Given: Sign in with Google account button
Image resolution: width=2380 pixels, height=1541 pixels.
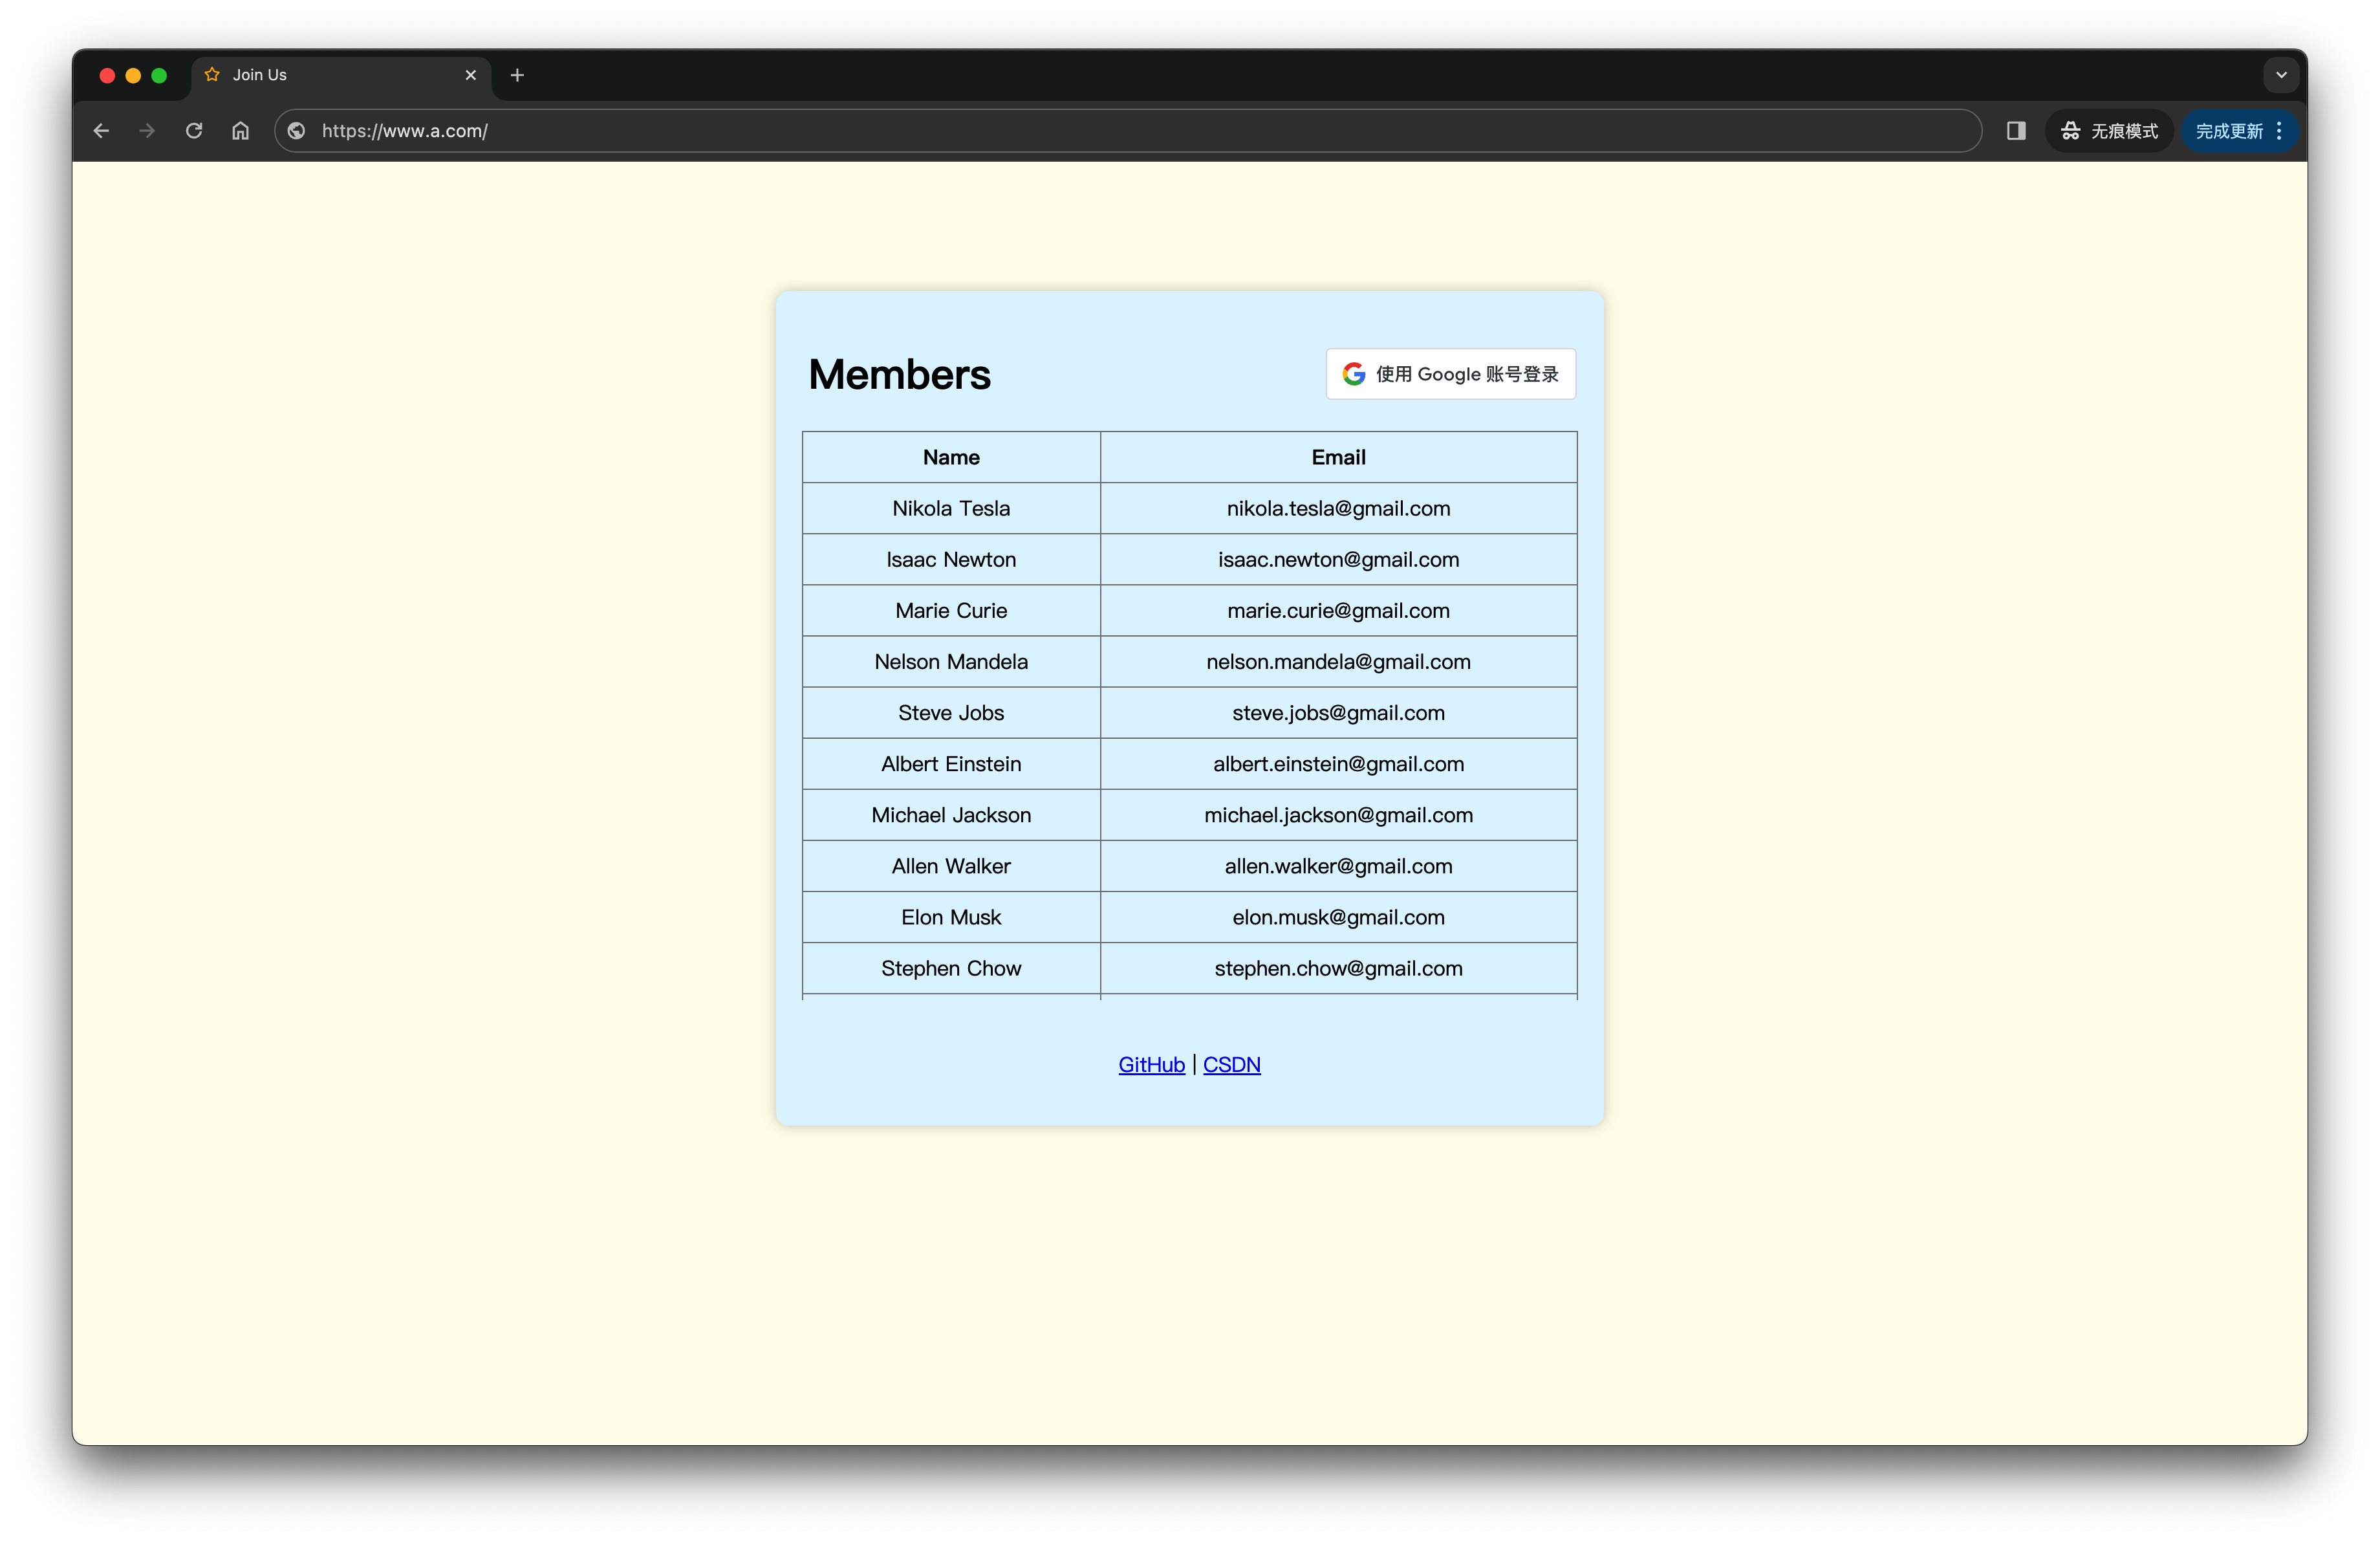Looking at the screenshot, I should point(1450,374).
